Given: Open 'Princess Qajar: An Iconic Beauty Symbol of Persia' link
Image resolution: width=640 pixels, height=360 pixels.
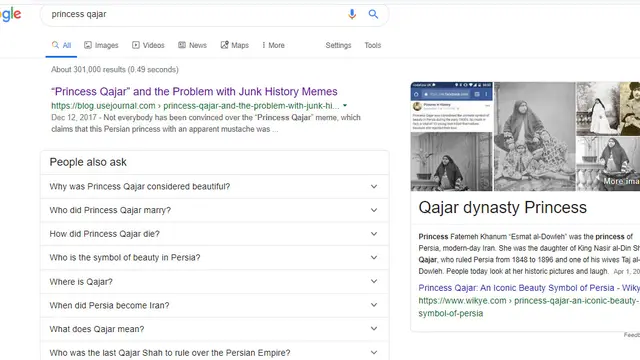Looking at the screenshot, I should tap(529, 288).
